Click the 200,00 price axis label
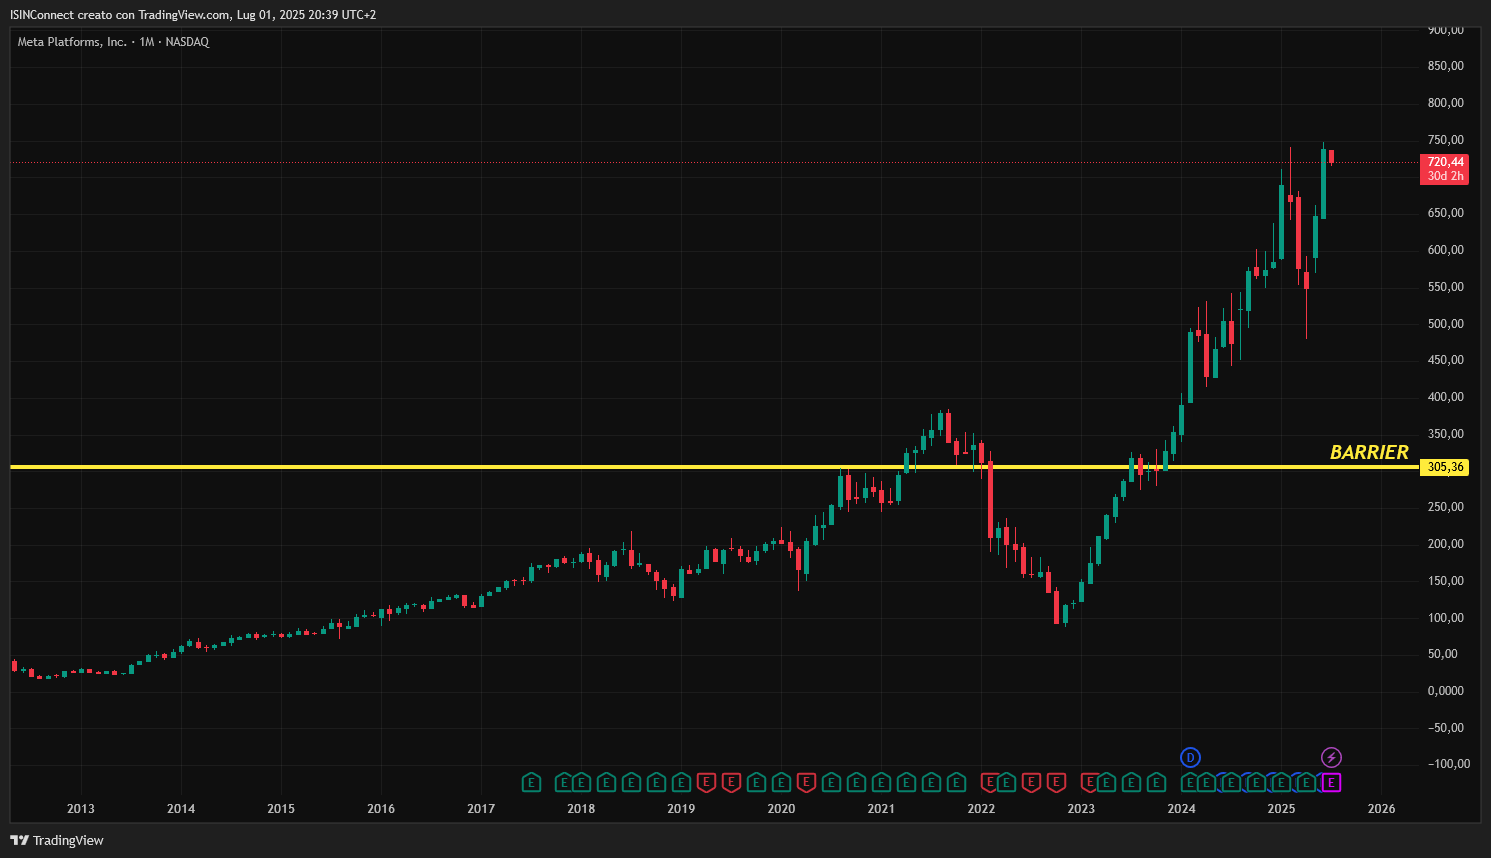Viewport: 1491px width, 858px height. (x=1446, y=544)
